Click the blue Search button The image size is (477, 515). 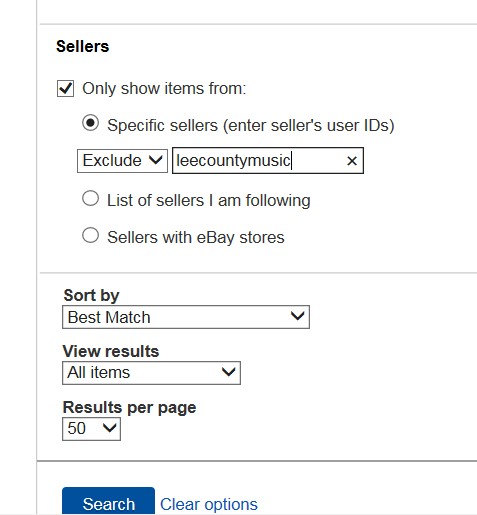(108, 501)
